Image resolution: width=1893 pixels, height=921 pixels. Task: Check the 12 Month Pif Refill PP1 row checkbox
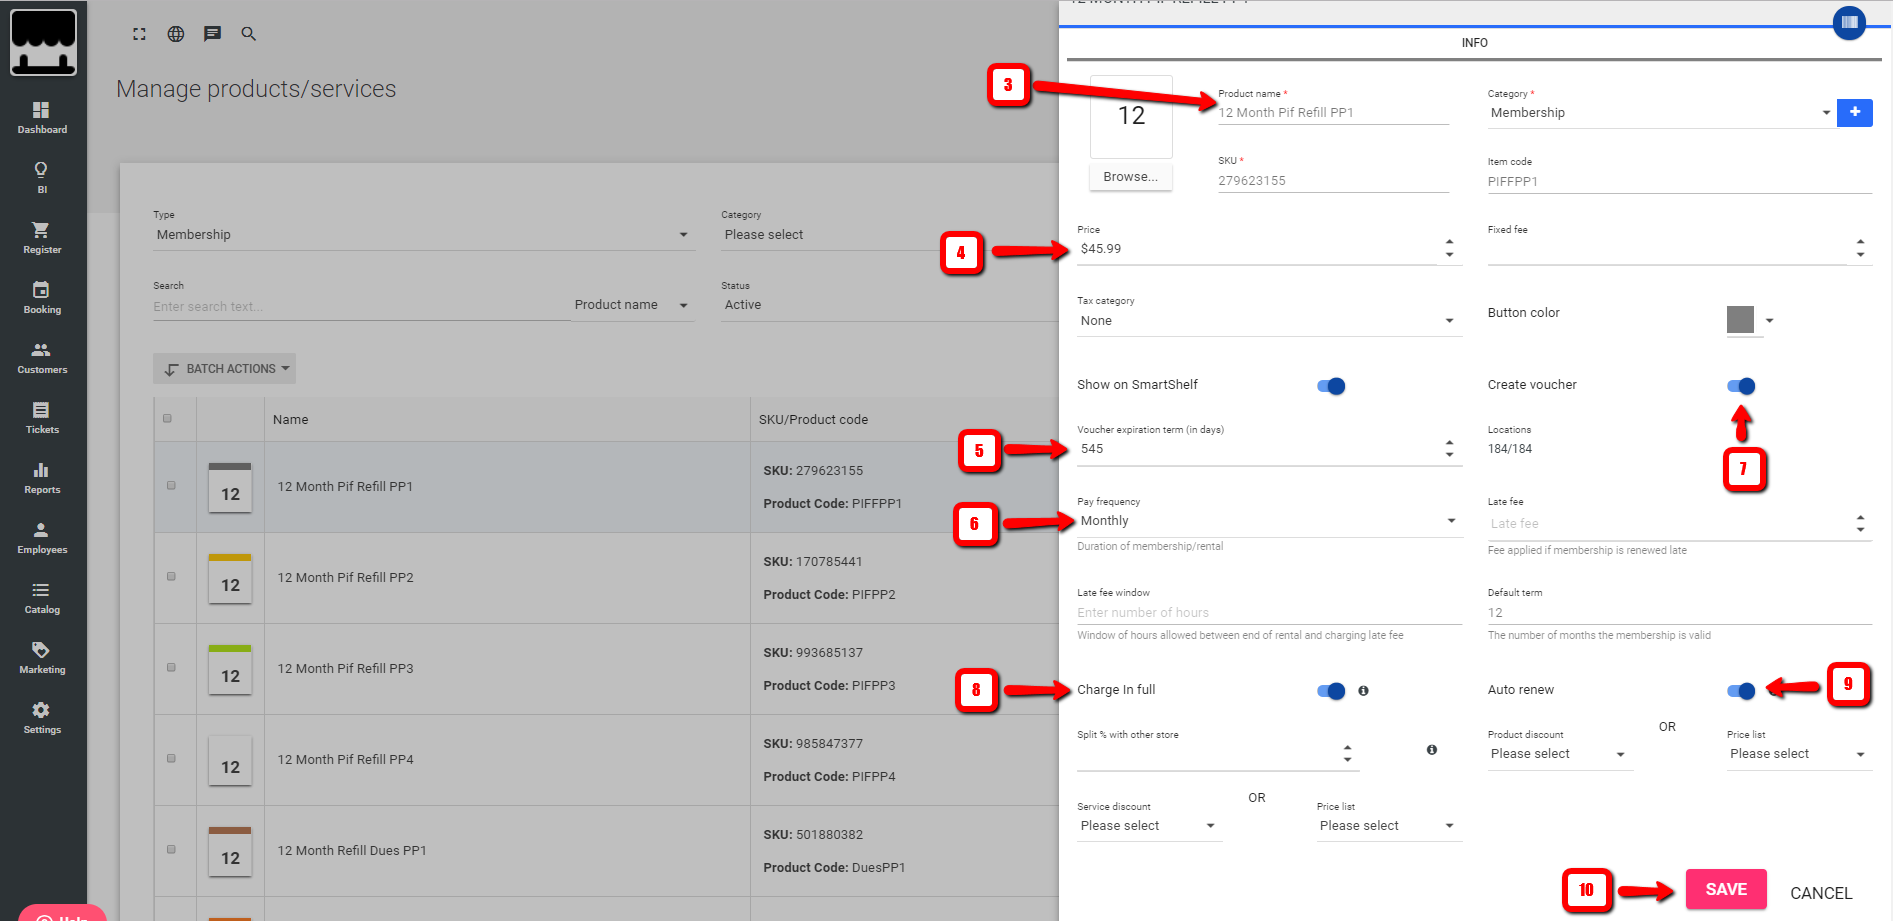(171, 486)
